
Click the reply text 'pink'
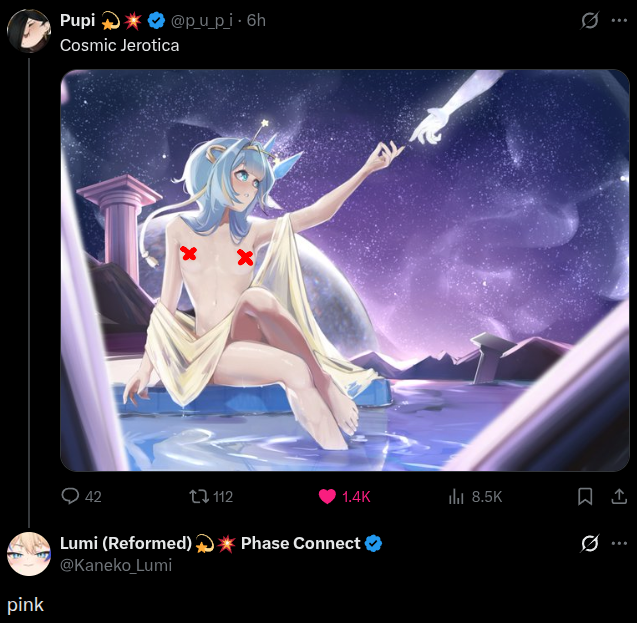(25, 605)
